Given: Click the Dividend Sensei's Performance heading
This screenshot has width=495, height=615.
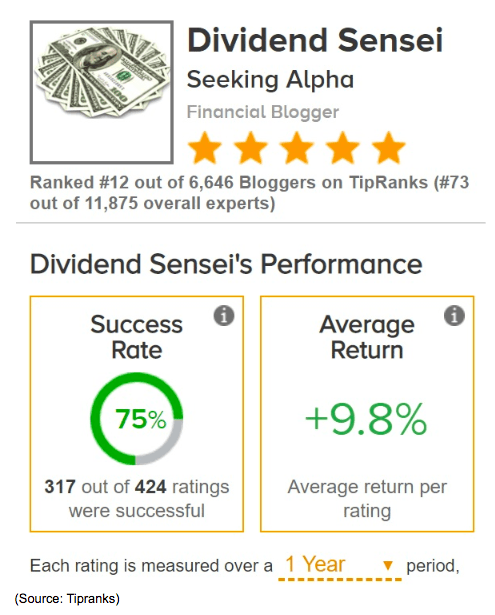Looking at the screenshot, I should pyautogui.click(x=226, y=264).
